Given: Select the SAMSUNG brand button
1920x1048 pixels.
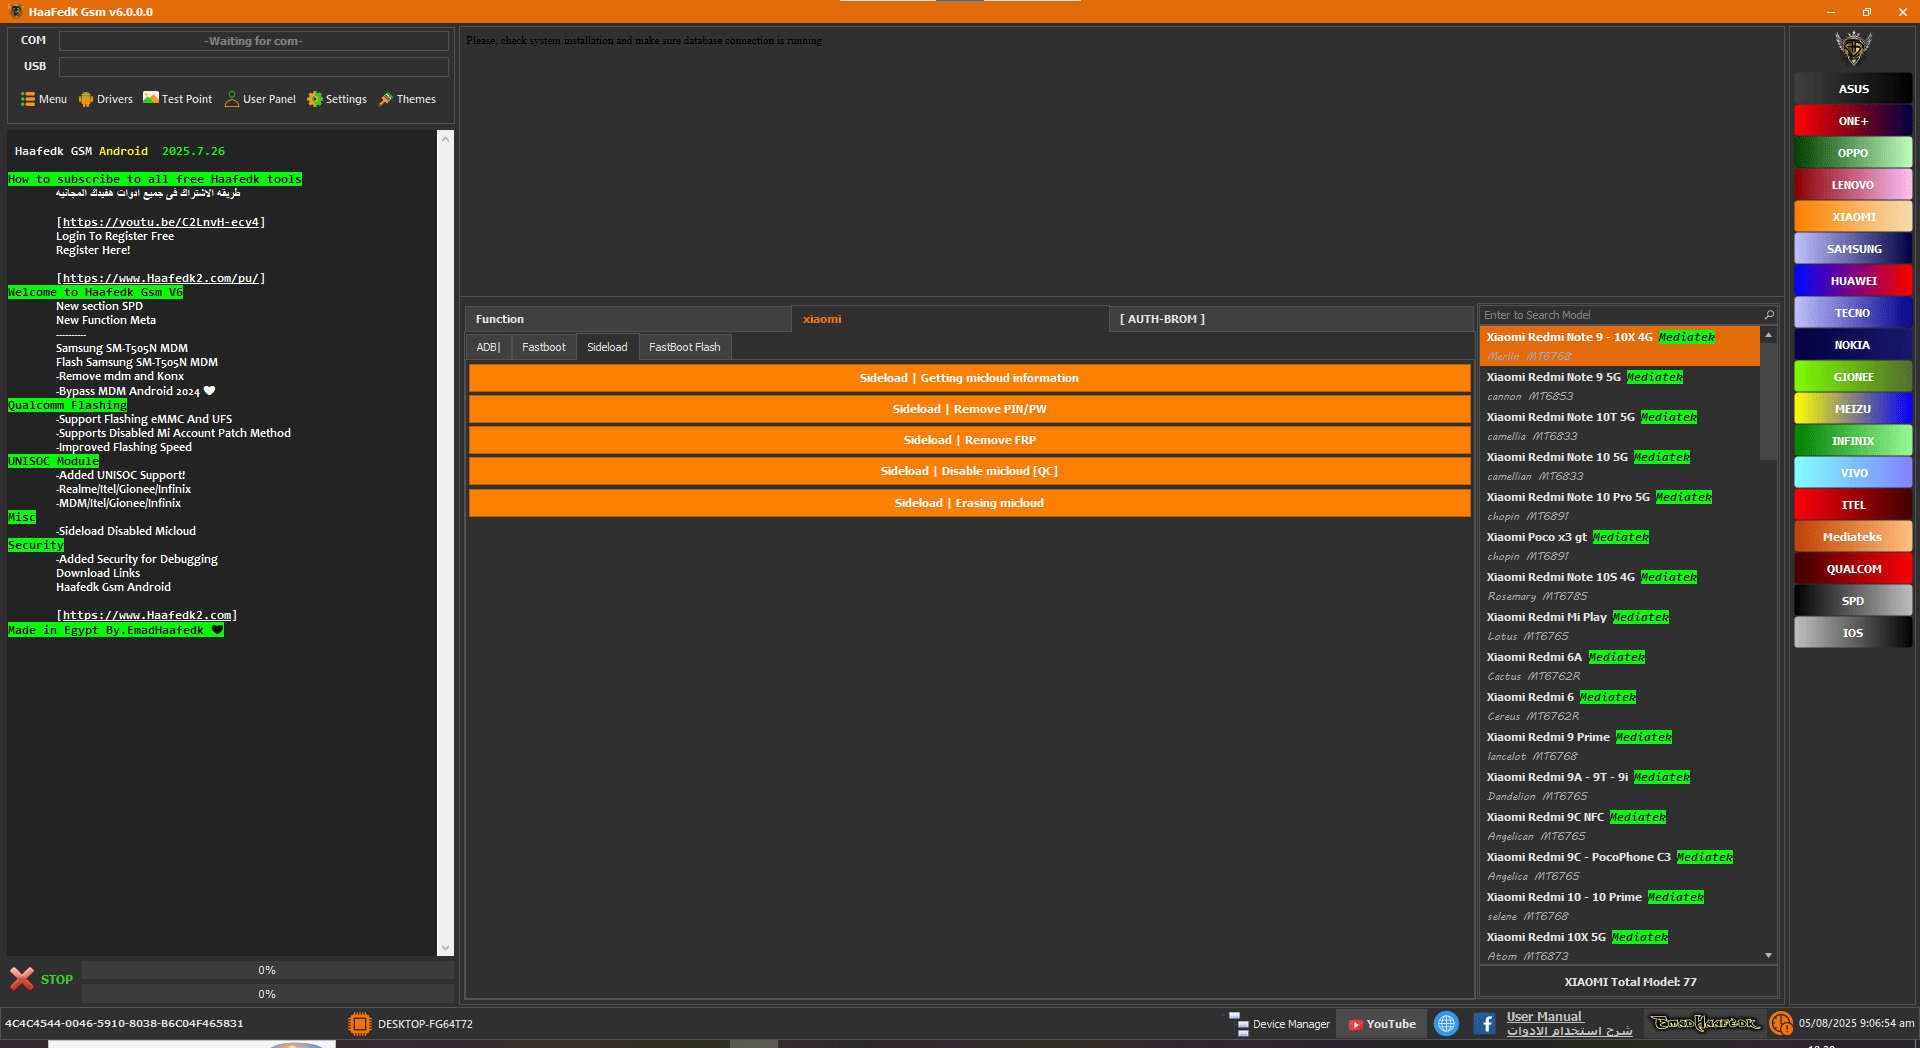Looking at the screenshot, I should [x=1853, y=248].
